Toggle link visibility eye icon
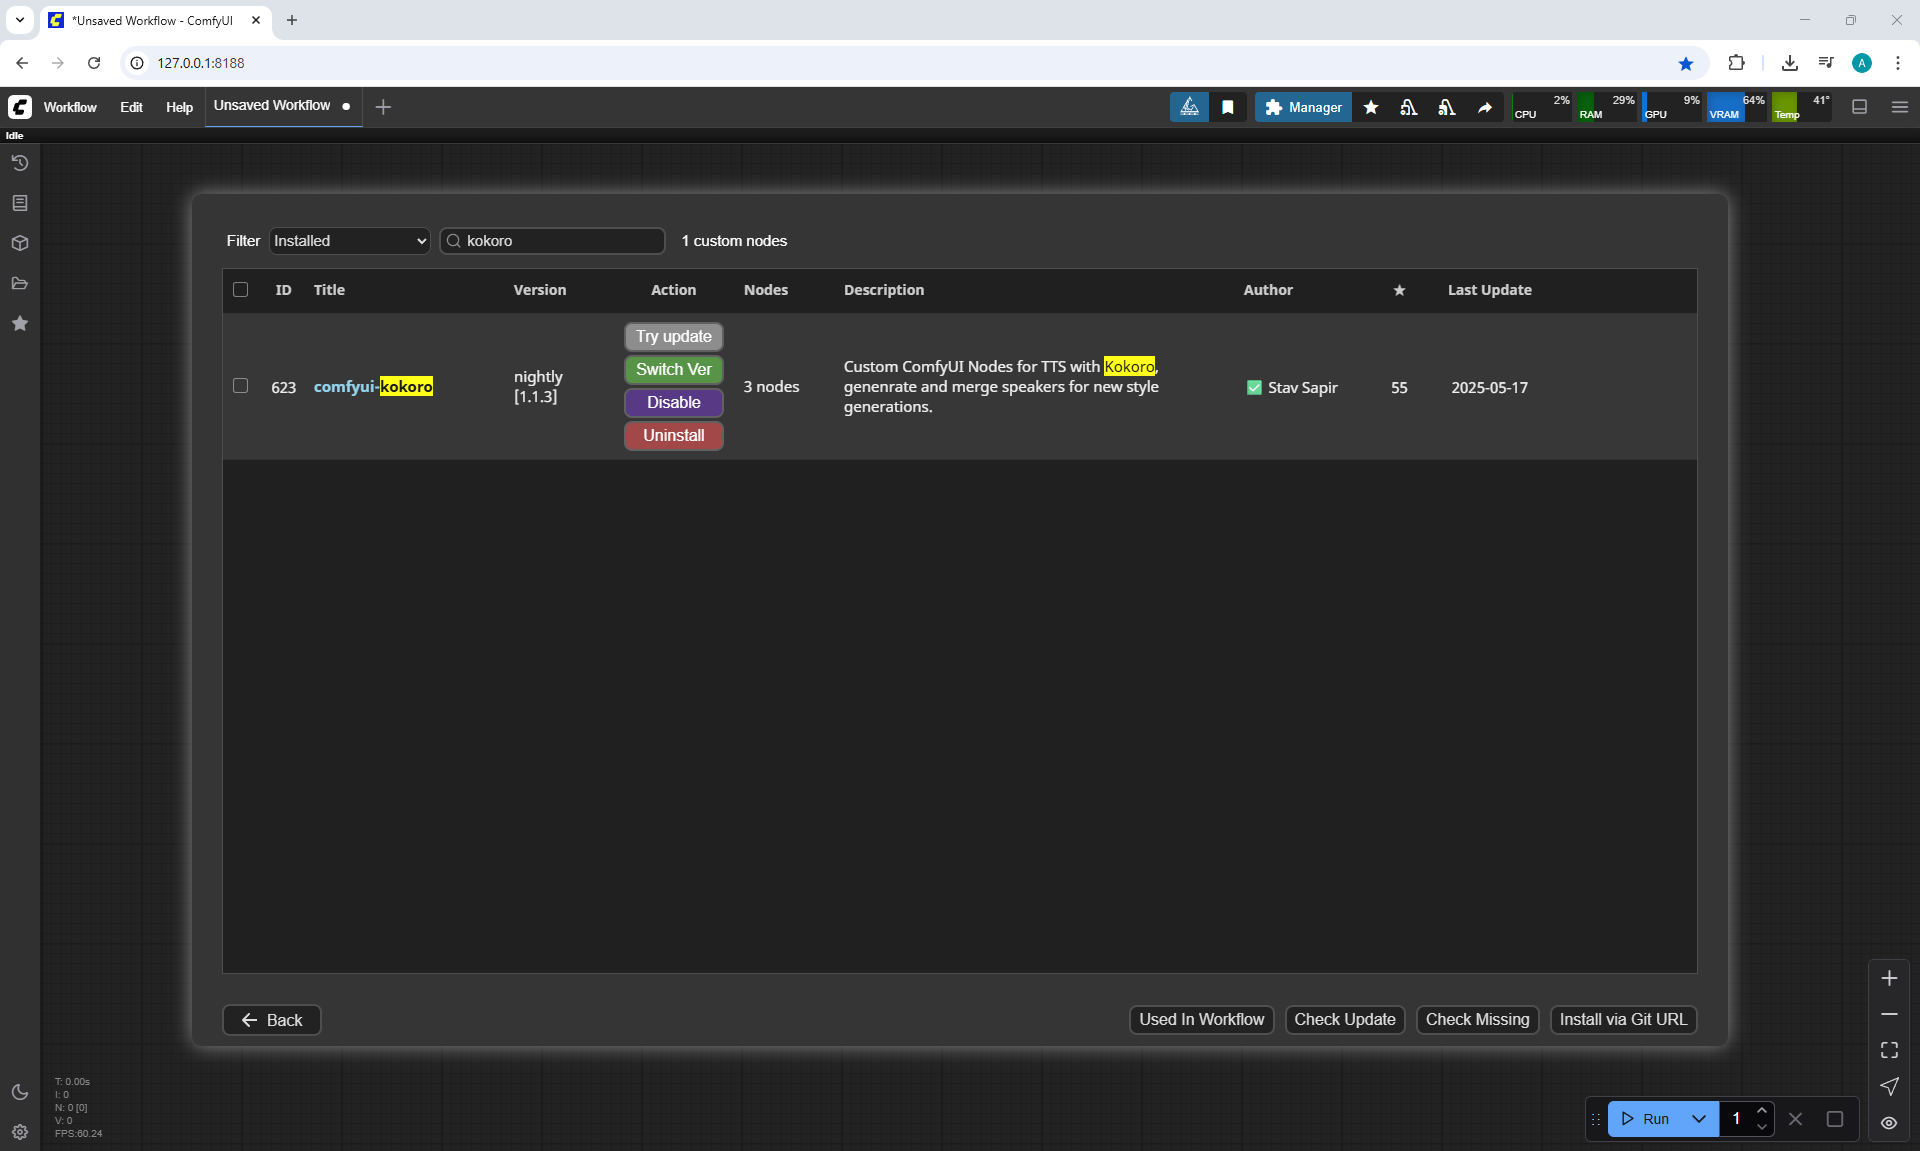 [1889, 1123]
